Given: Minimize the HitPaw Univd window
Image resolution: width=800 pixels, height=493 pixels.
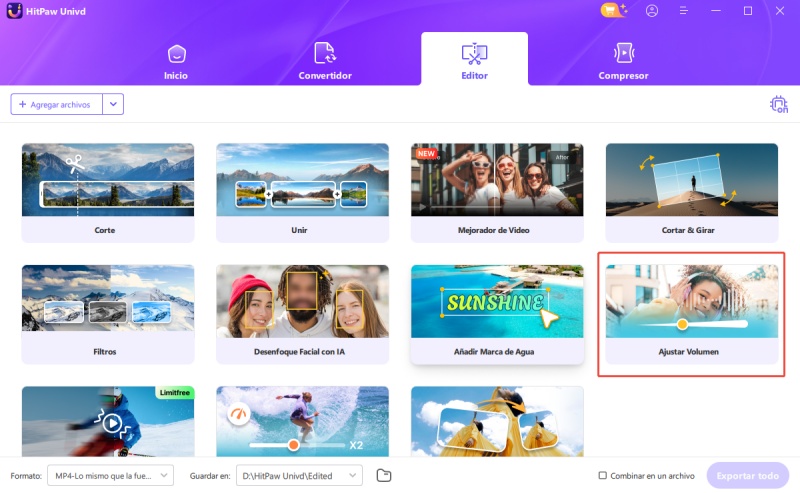Looking at the screenshot, I should coord(716,11).
